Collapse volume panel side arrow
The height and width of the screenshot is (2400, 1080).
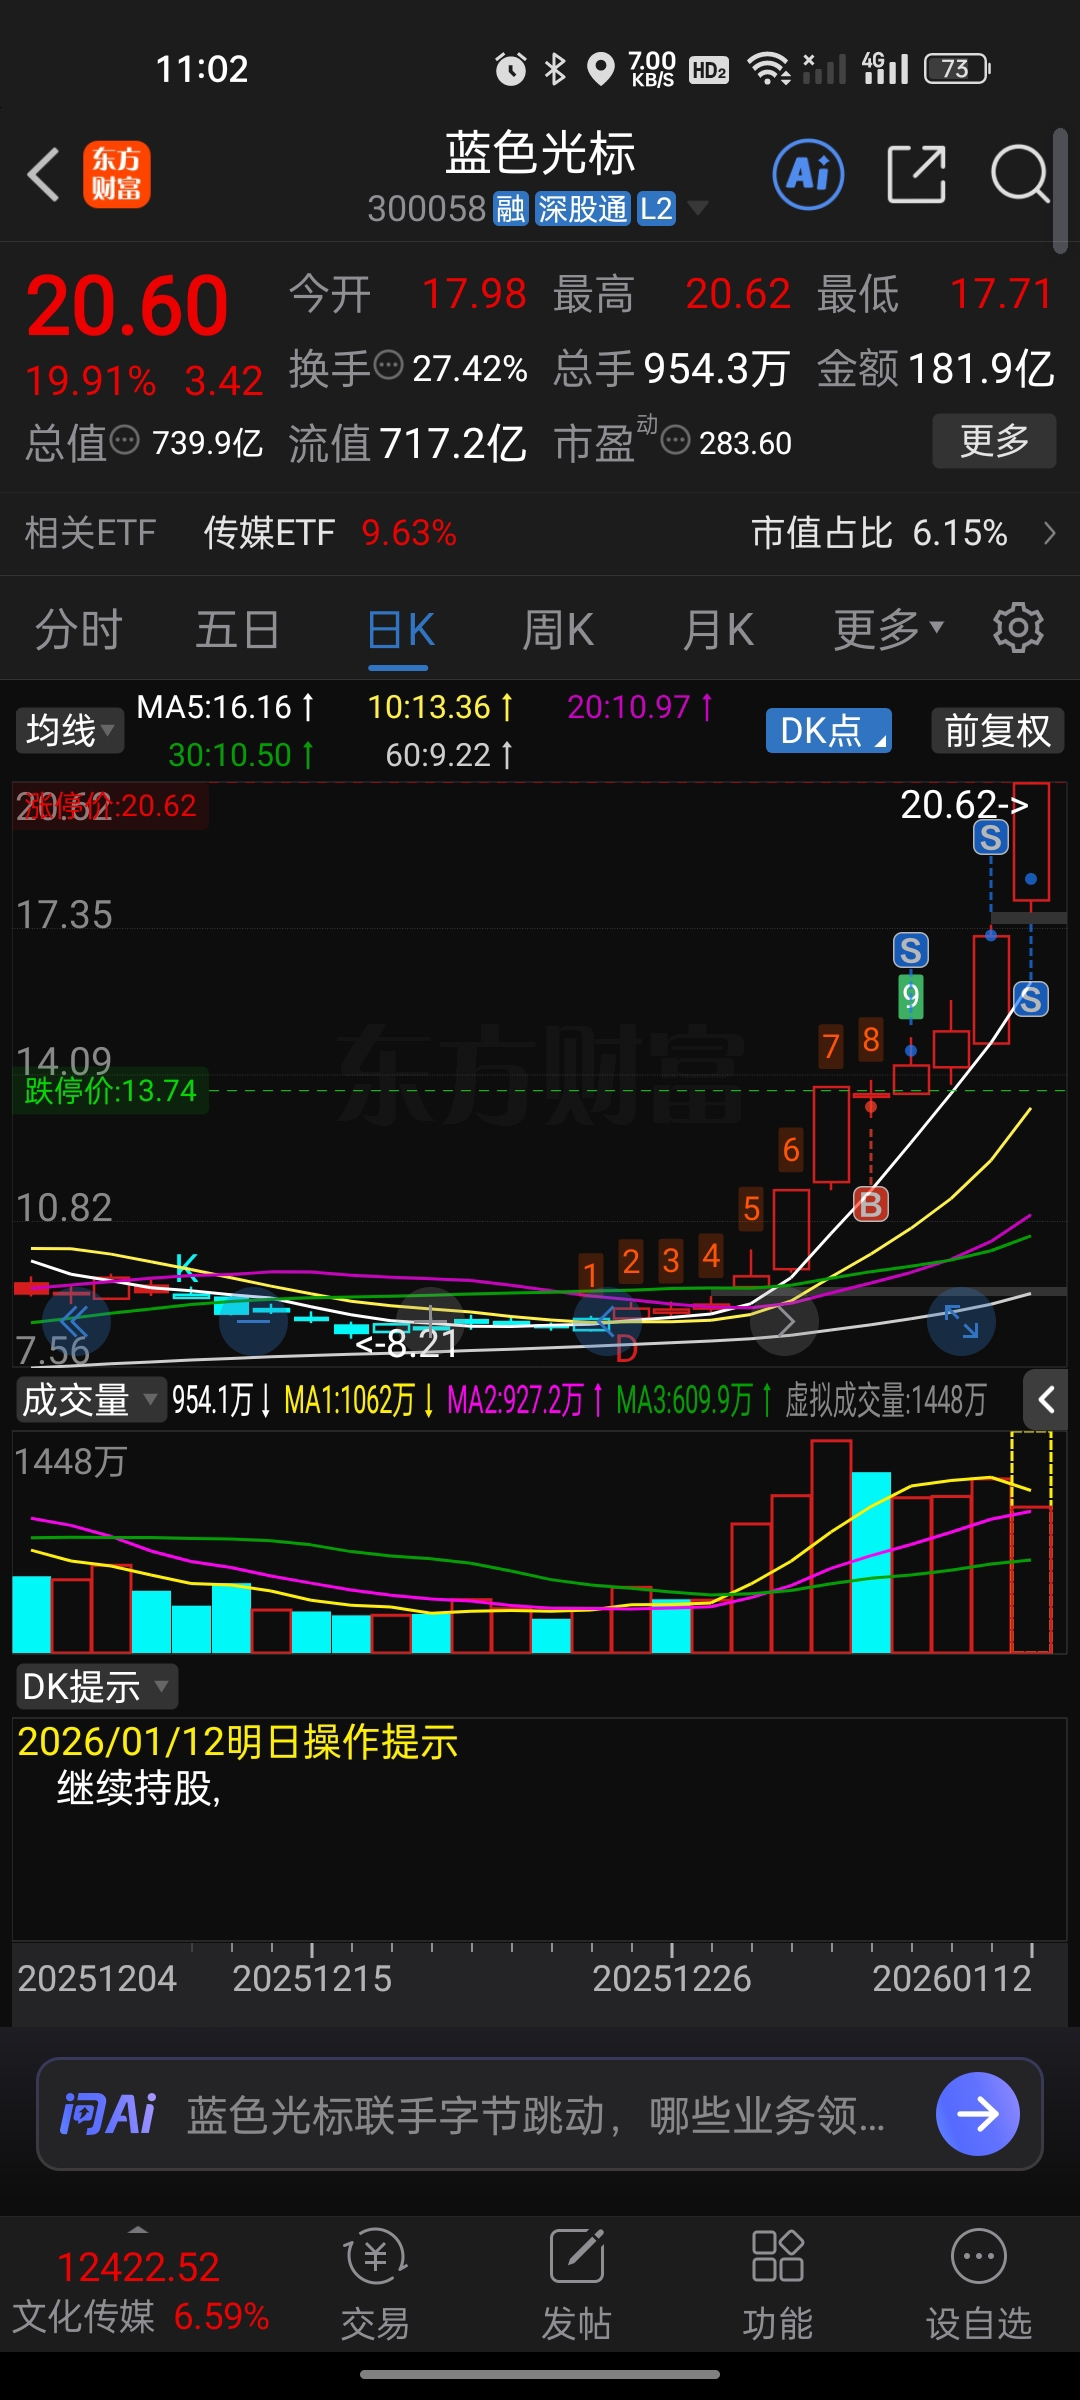pyautogui.click(x=1047, y=1399)
